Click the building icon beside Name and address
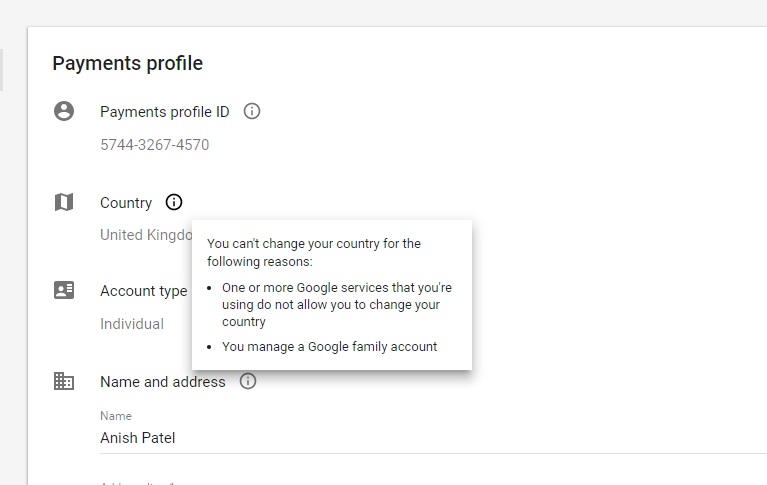Viewport: 767px width, 485px height. pos(64,381)
